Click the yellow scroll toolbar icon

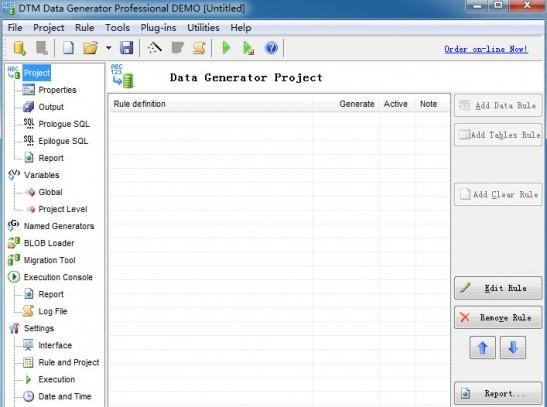(199, 48)
